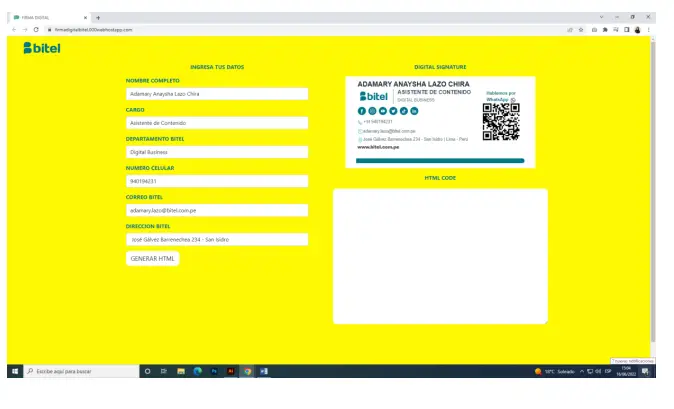The height and width of the screenshot is (409, 674).
Task: Open Cortana circle icon on the taskbar
Action: (147, 371)
